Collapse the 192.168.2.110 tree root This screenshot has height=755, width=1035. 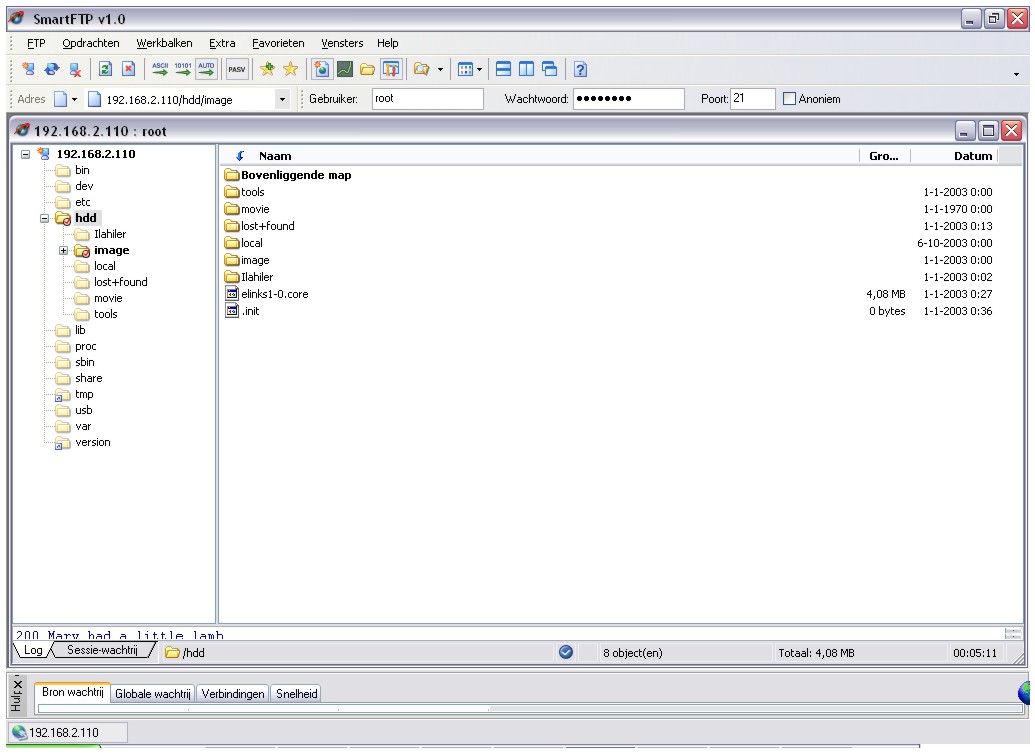(25, 154)
